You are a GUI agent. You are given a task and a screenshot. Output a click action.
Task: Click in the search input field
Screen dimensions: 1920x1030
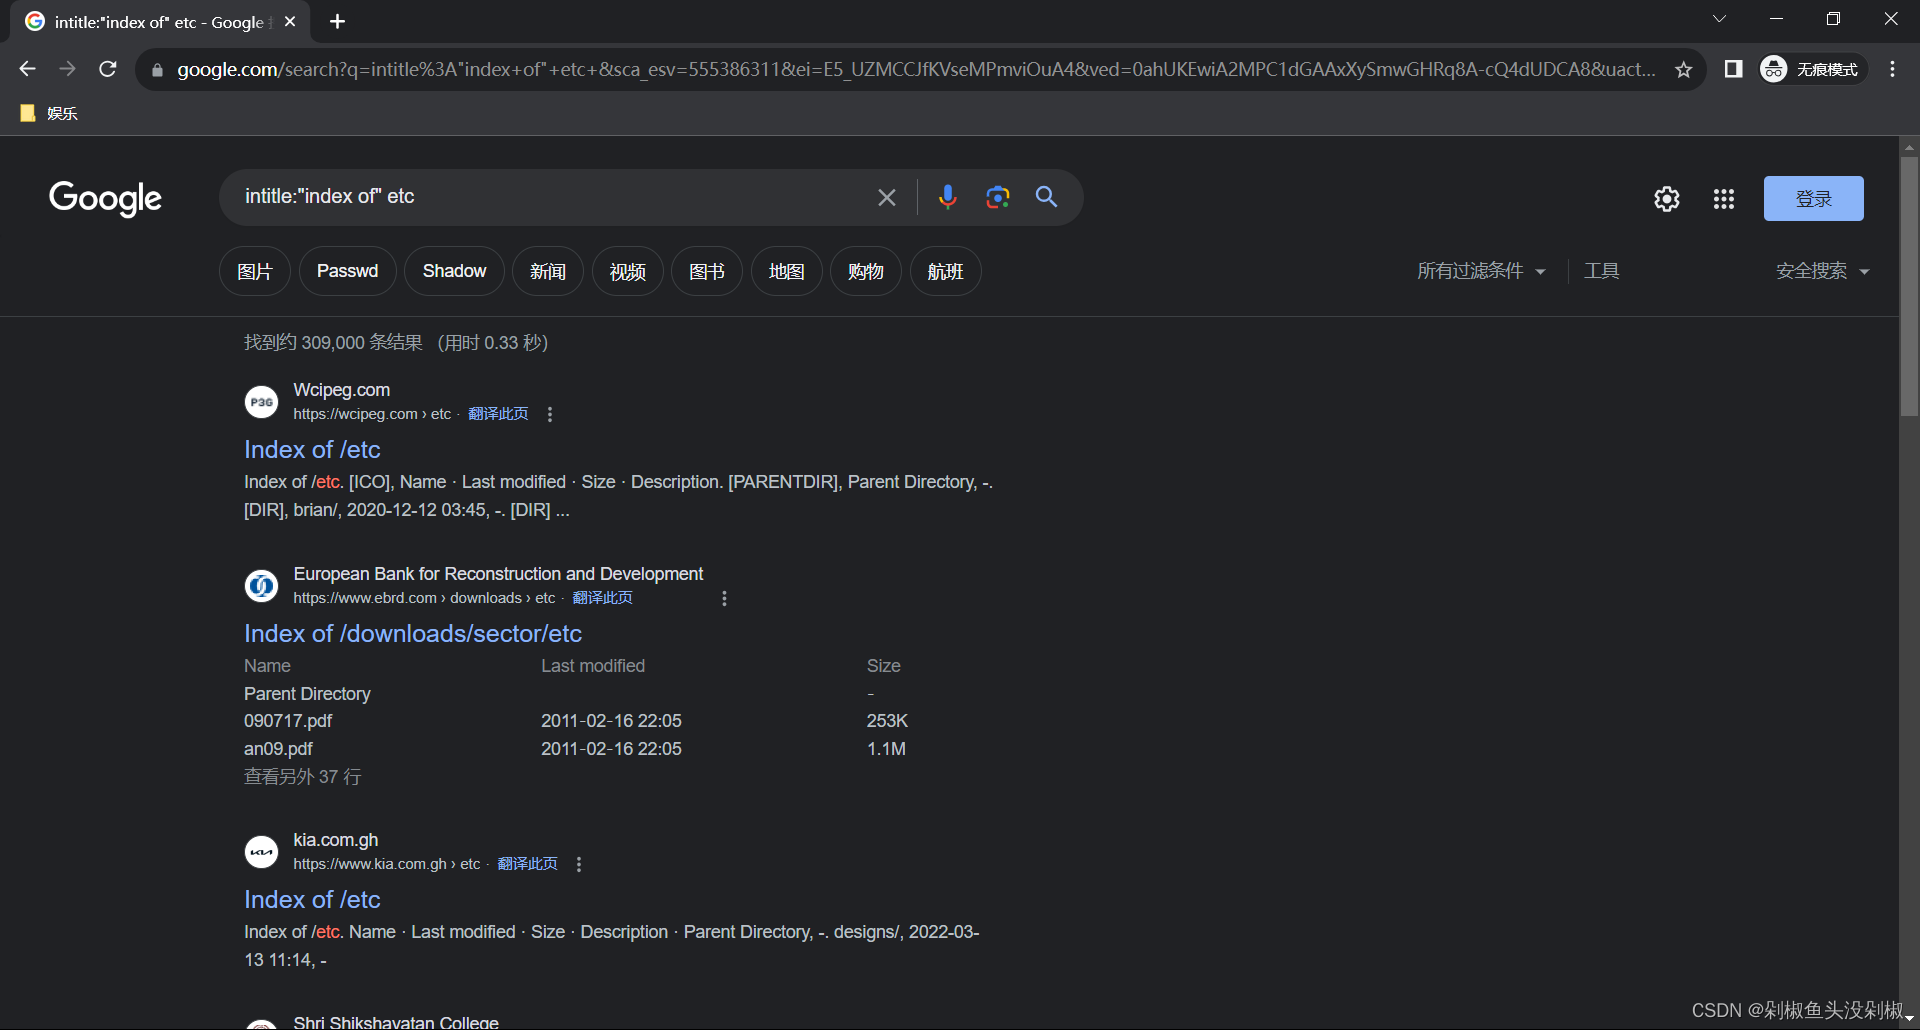[550, 197]
